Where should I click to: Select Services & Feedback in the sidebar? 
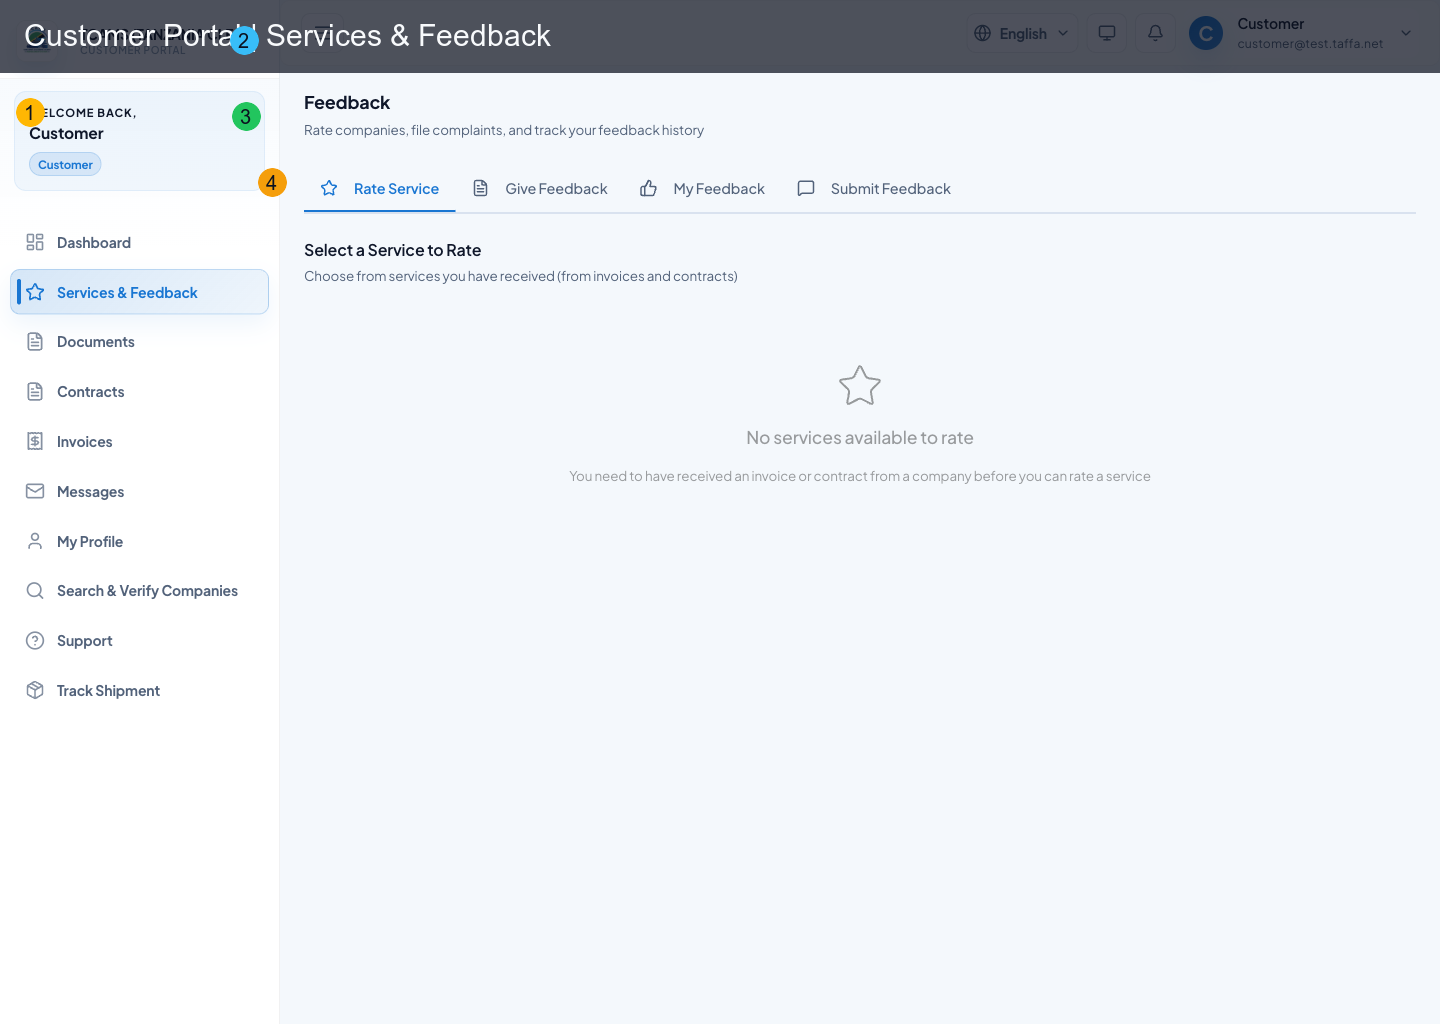pos(139,292)
